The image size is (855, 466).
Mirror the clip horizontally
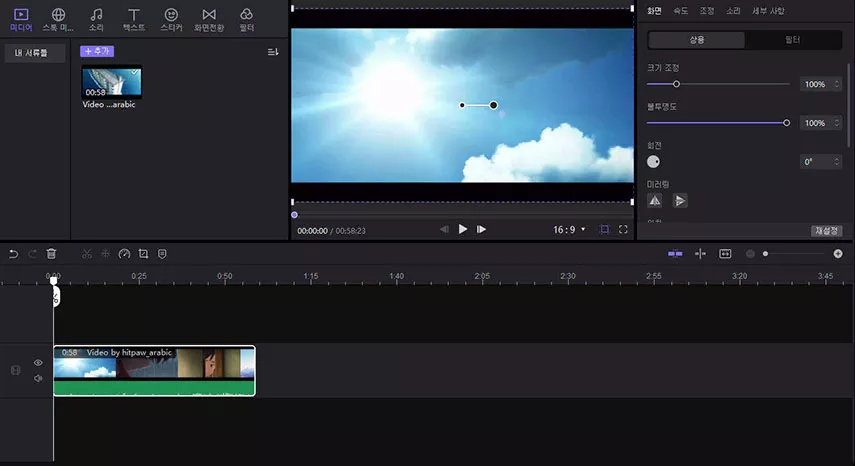[x=655, y=201]
